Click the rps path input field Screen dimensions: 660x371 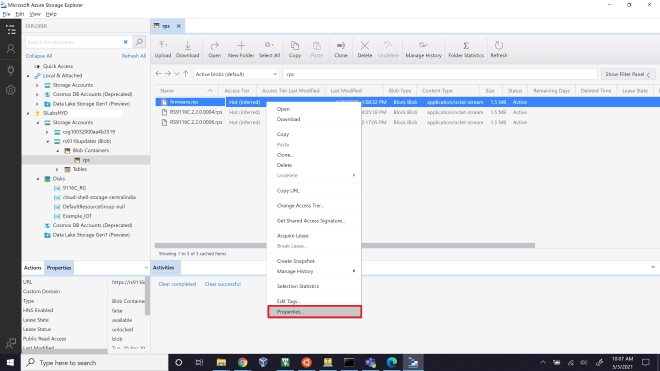tap(440, 74)
